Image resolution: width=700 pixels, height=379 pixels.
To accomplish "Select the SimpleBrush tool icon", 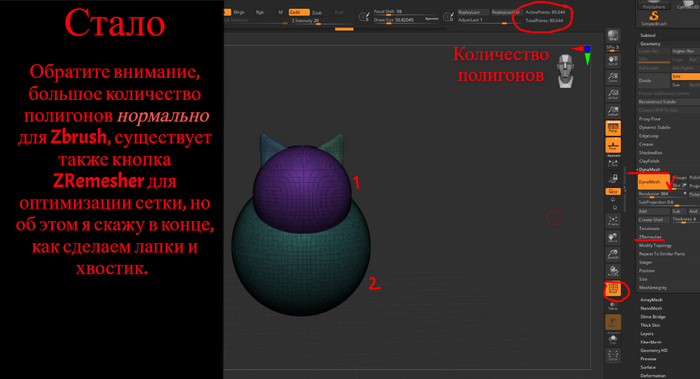I will 654,18.
